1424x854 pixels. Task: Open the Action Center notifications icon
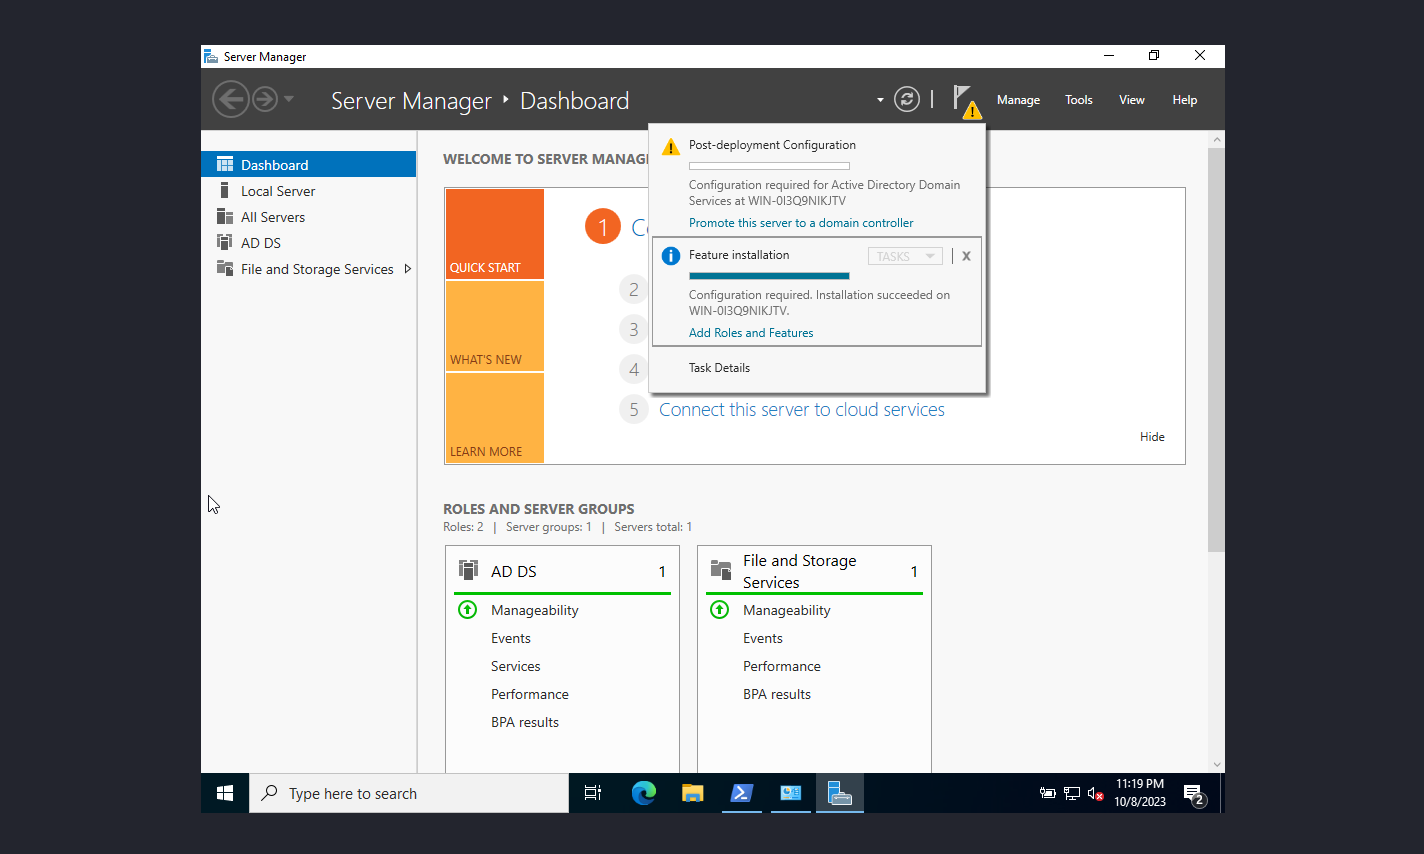coord(1194,794)
